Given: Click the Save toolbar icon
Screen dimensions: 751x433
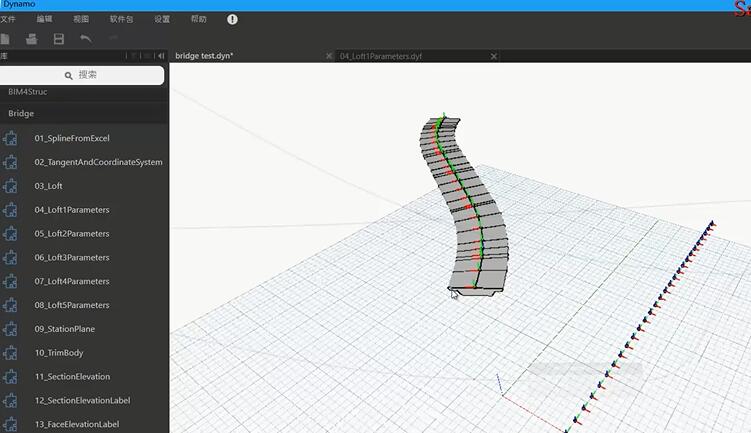Looking at the screenshot, I should pyautogui.click(x=59, y=38).
